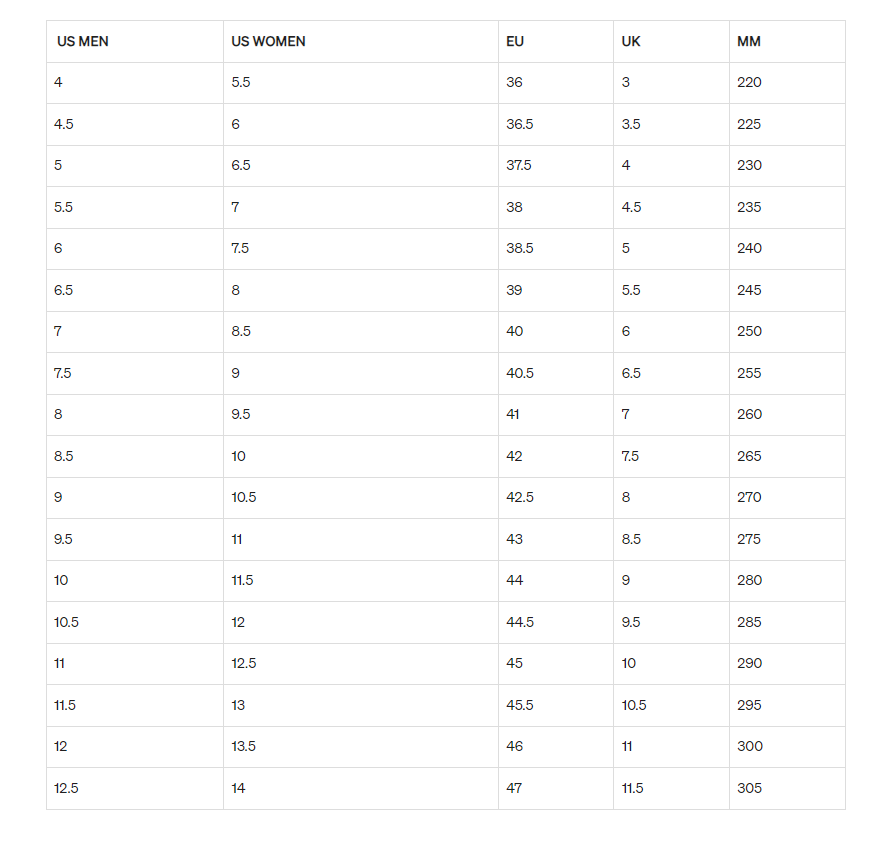This screenshot has height=843, width=891.
Task: Select US WOMEN size 14 cell
Action: click(x=238, y=788)
